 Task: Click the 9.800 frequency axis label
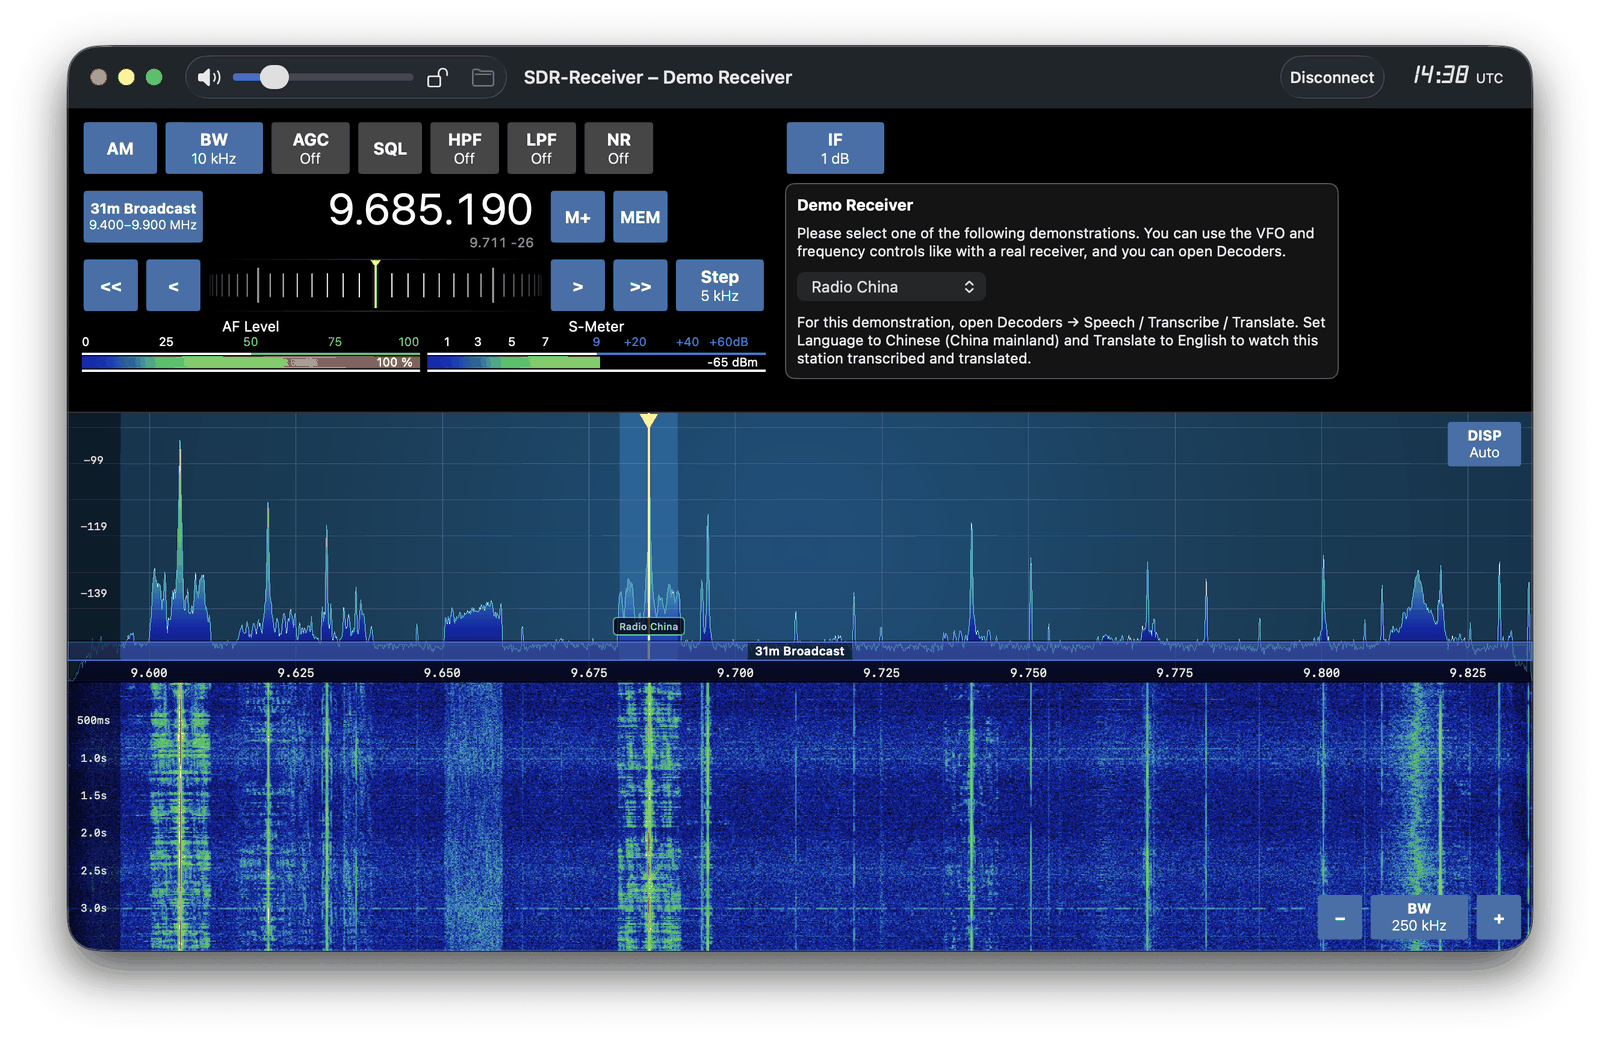point(1321,673)
